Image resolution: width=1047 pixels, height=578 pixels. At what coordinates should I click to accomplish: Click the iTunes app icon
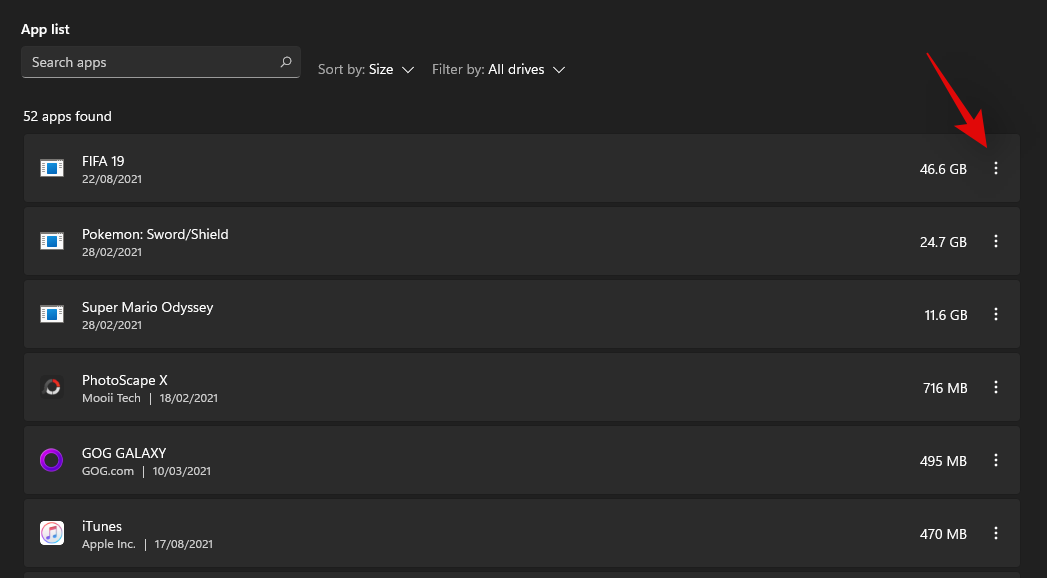[x=52, y=534]
